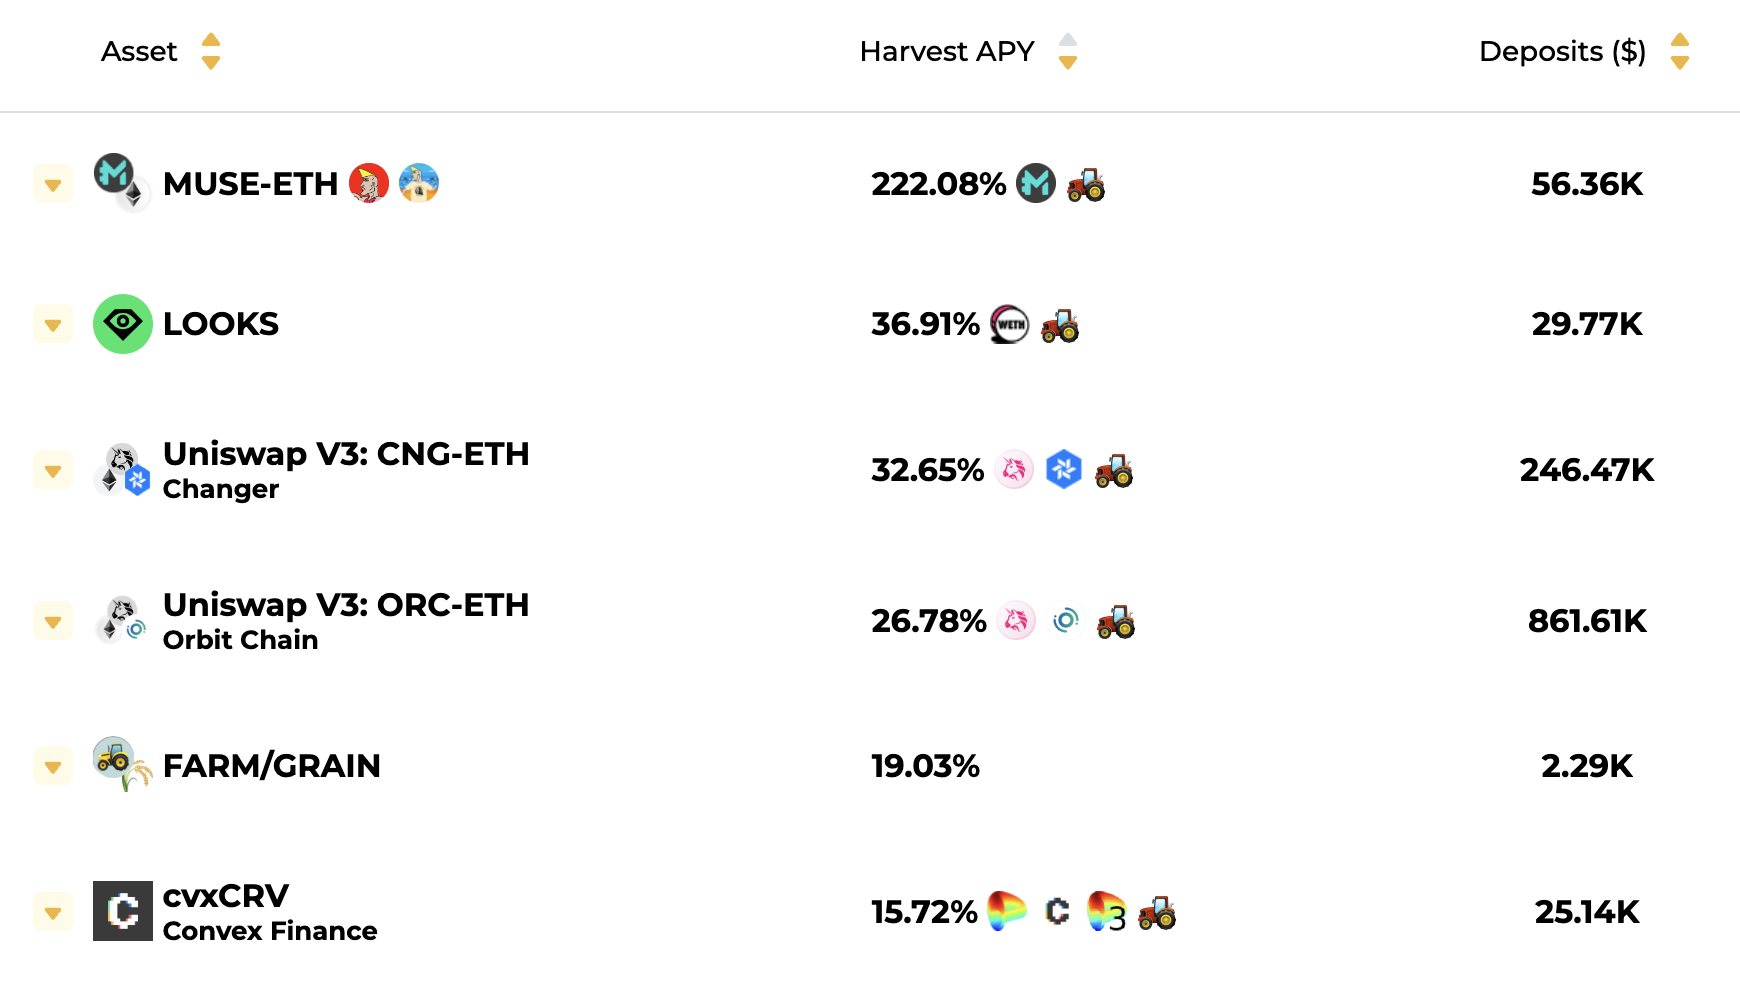Expand the FARM/GRAIN row details
This screenshot has width=1740, height=986.
click(53, 766)
